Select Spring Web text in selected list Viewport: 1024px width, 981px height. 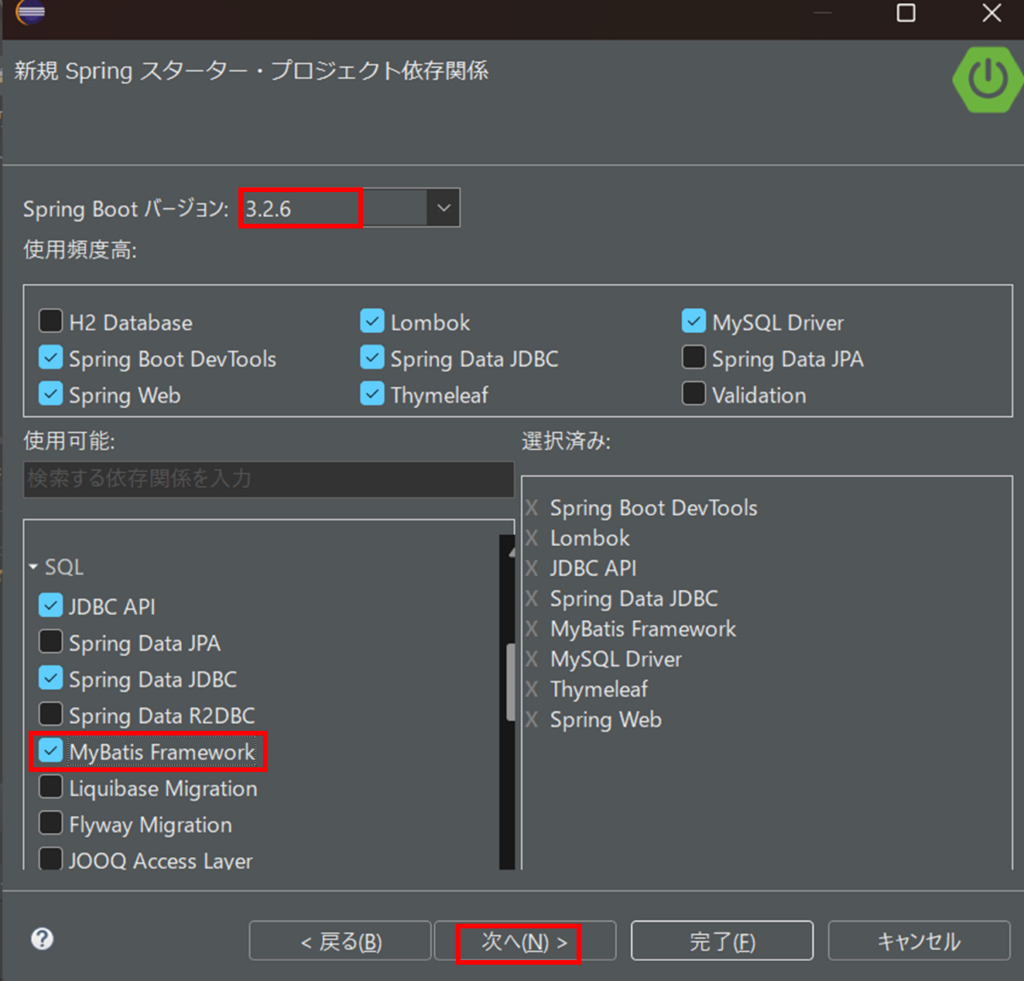click(605, 720)
